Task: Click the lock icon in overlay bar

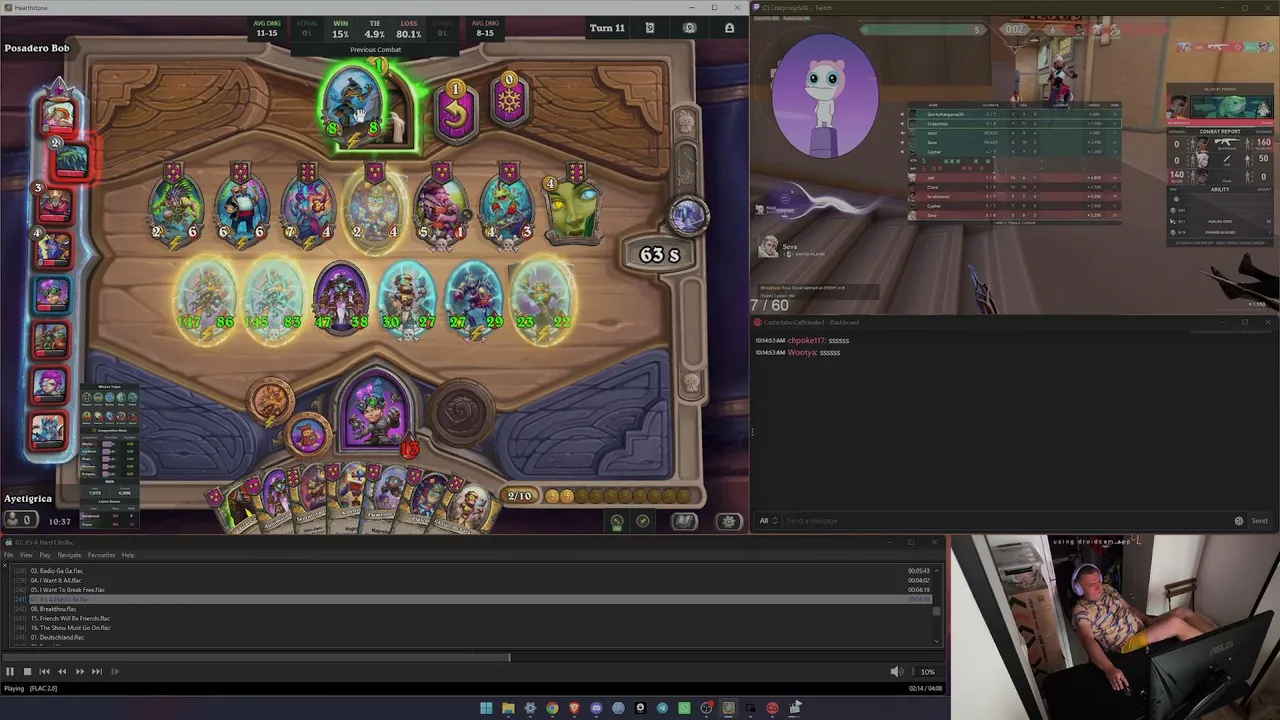Action: point(729,28)
